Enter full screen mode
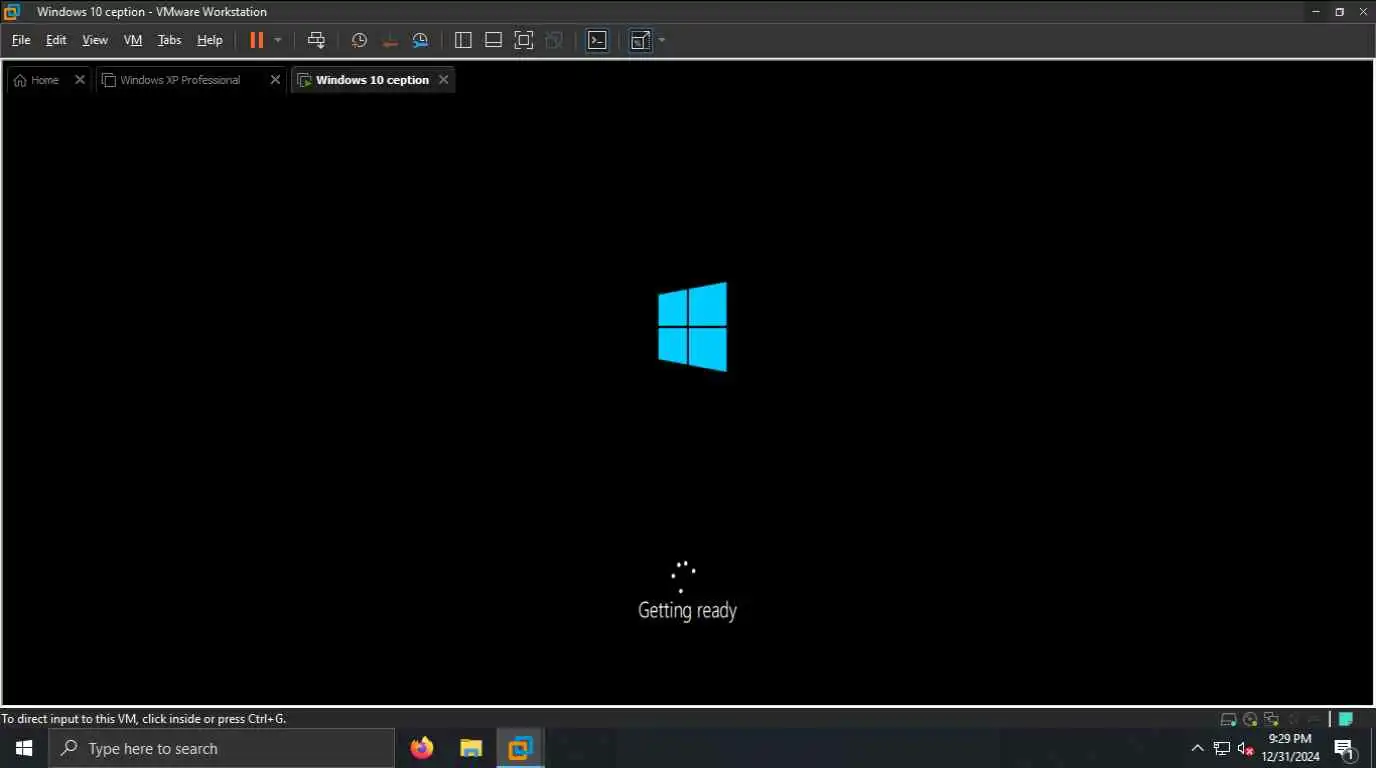 tap(524, 40)
